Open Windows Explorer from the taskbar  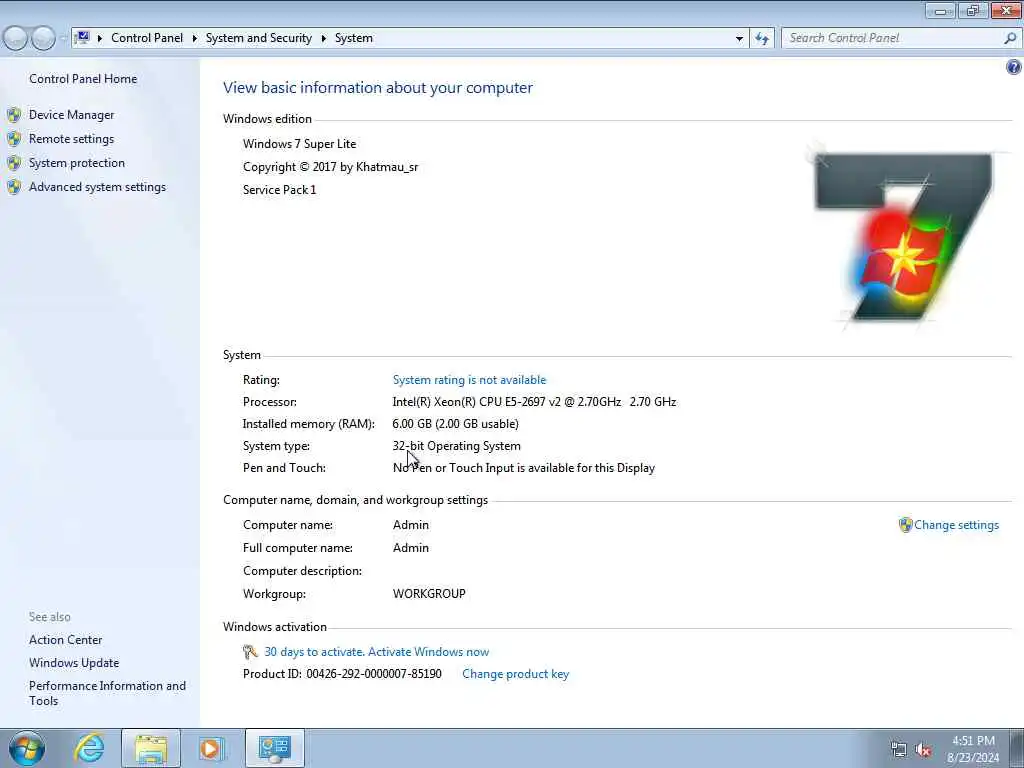pyautogui.click(x=151, y=748)
